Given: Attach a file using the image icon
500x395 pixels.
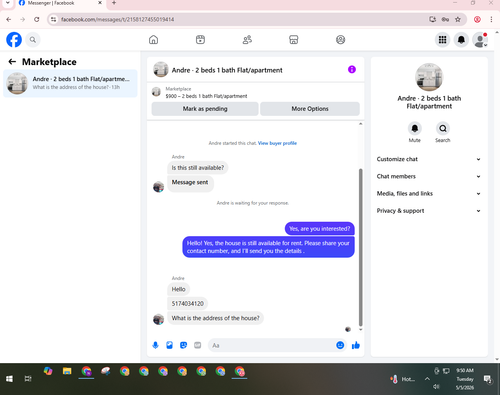Looking at the screenshot, I should (x=169, y=345).
